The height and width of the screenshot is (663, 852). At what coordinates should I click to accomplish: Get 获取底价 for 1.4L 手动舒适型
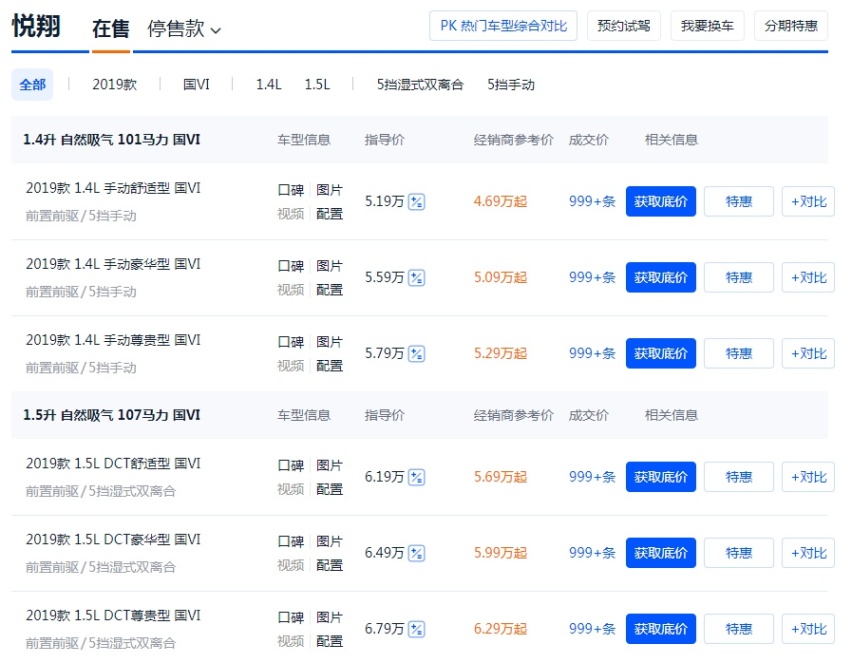point(661,202)
